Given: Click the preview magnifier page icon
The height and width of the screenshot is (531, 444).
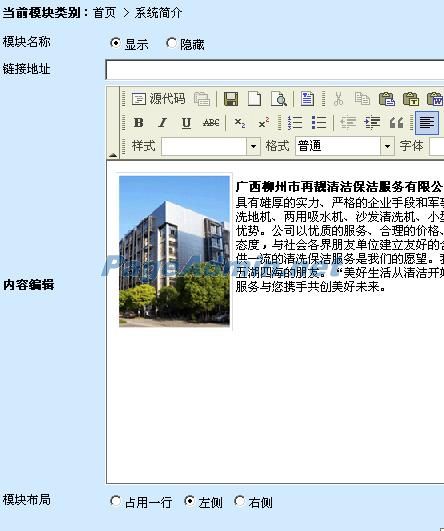Looking at the screenshot, I should click(x=278, y=99).
